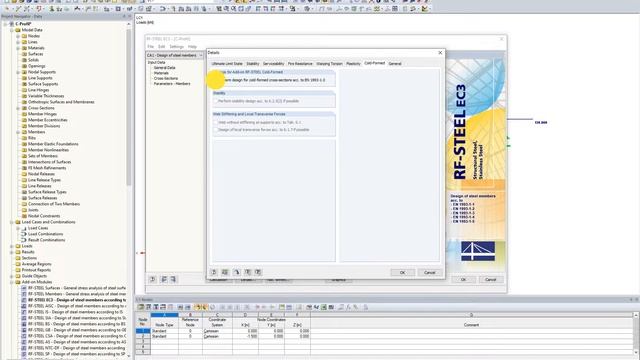Click Cancel in the Details dialog

point(429,273)
